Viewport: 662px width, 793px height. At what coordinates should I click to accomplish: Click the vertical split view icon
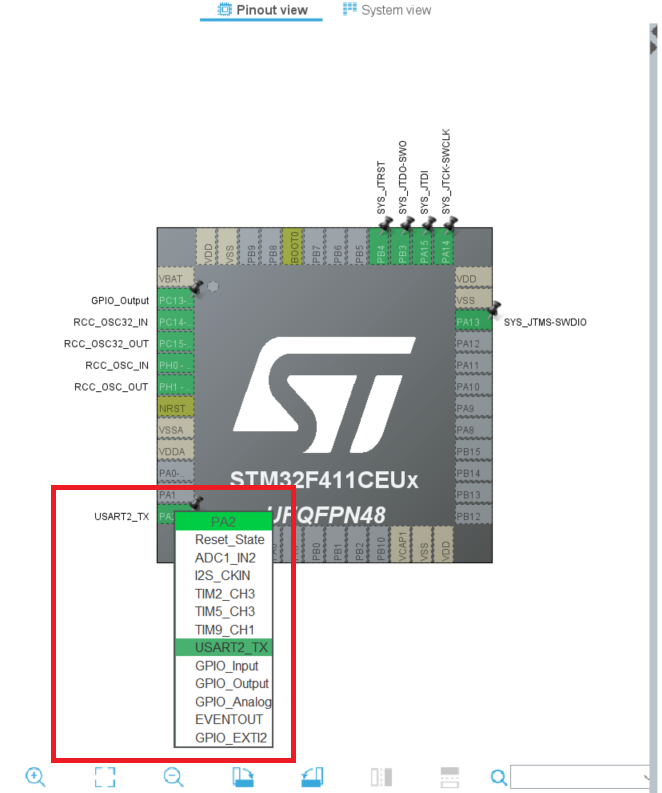pyautogui.click(x=380, y=776)
